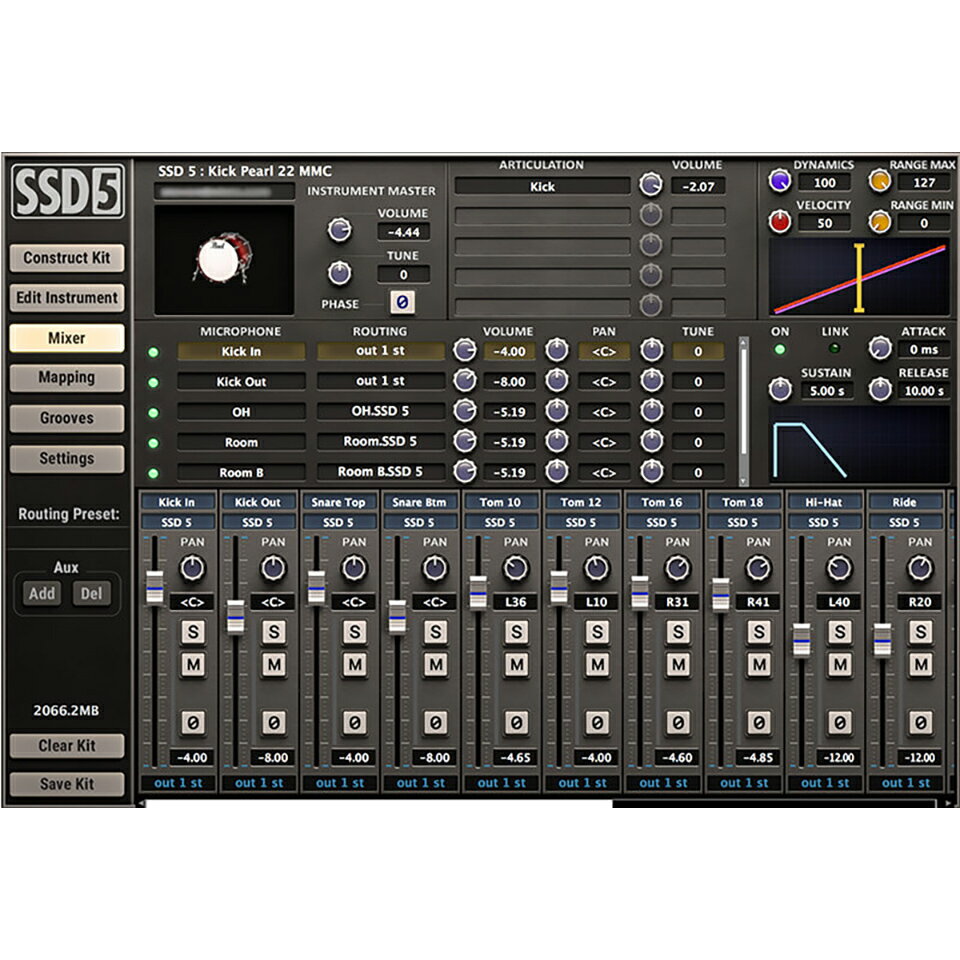Image resolution: width=960 pixels, height=960 pixels.
Task: Toggle the envelope LINK indicator
Action: tap(834, 349)
